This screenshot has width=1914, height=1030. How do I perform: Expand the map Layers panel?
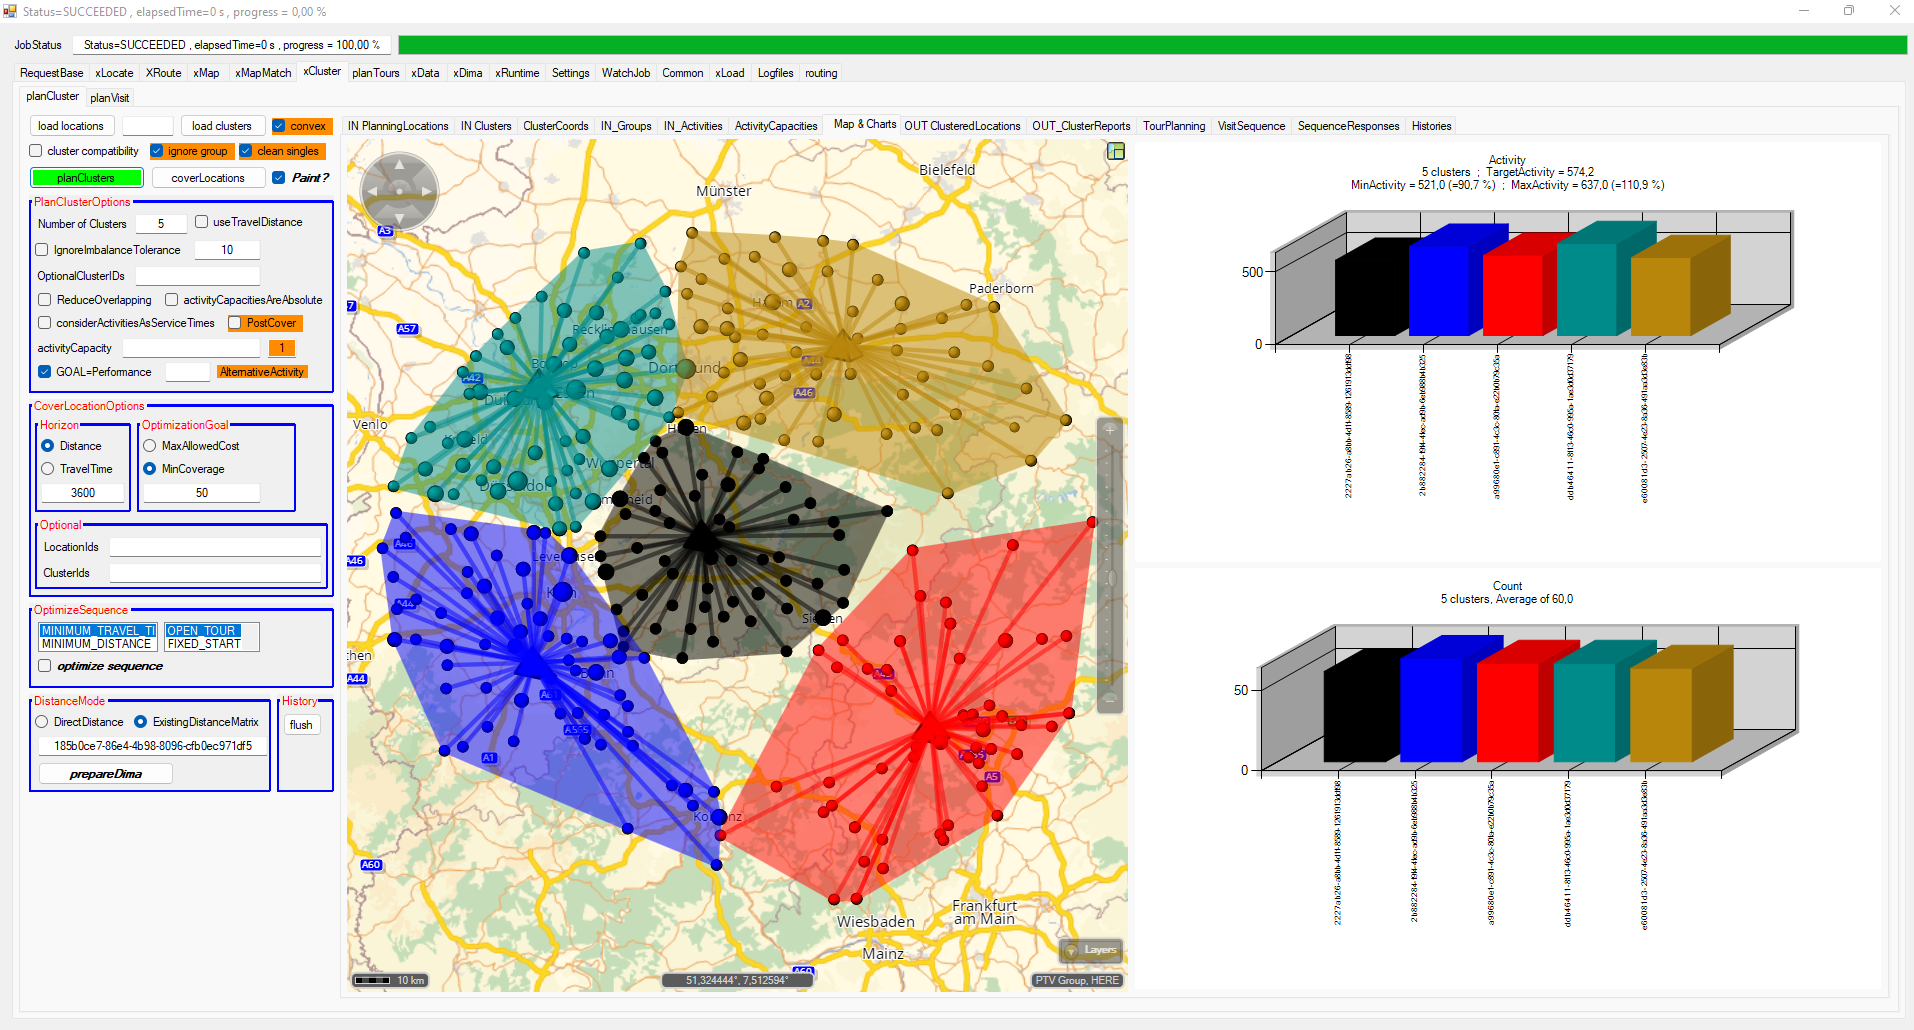tap(1091, 950)
